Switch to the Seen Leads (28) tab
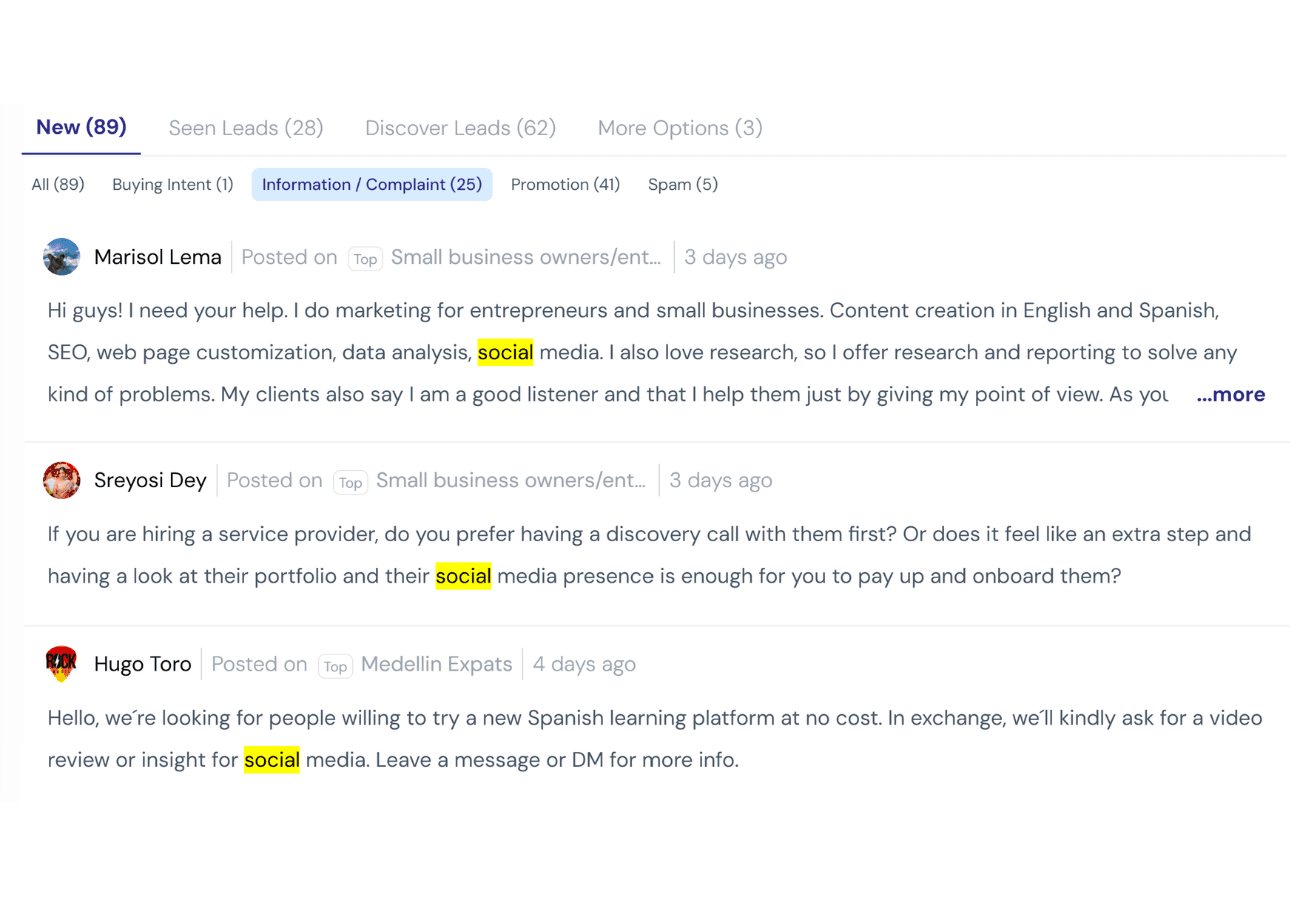 pyautogui.click(x=246, y=128)
